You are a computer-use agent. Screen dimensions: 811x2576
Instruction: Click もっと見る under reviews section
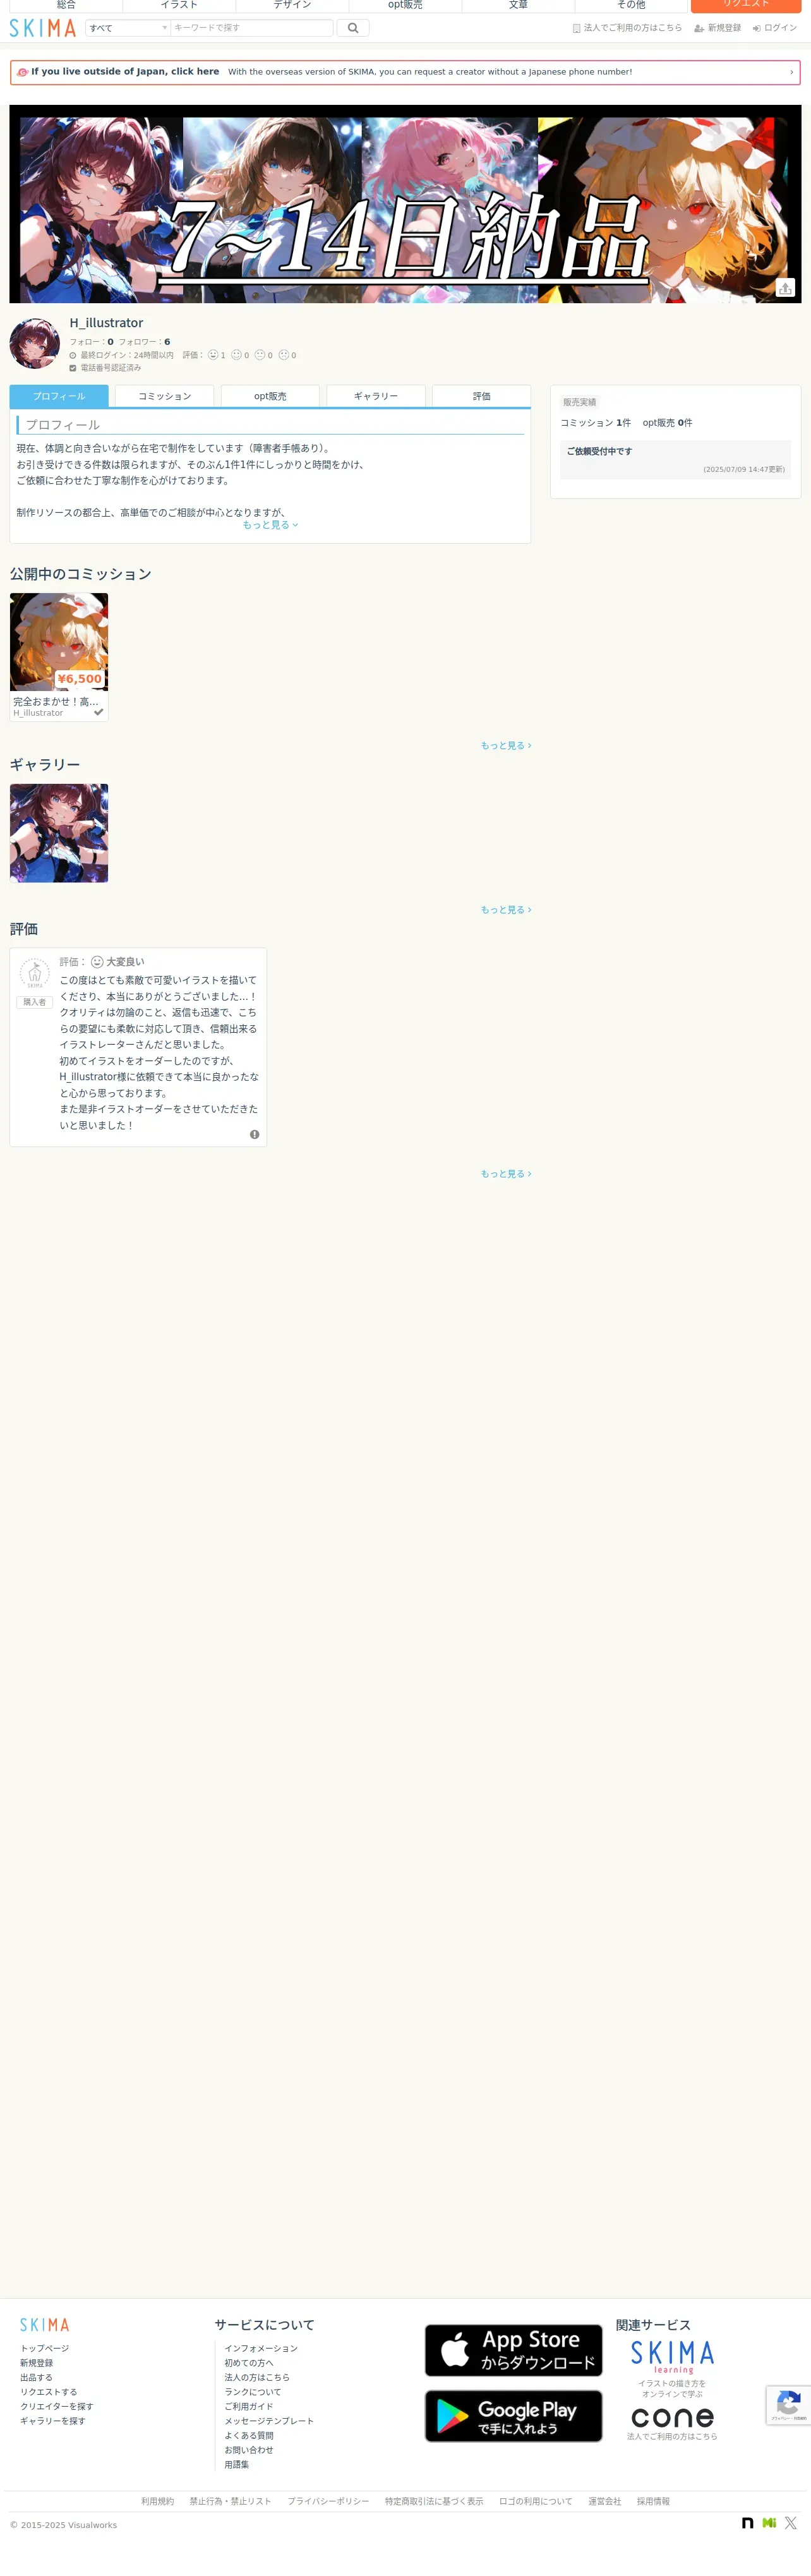pos(506,1174)
